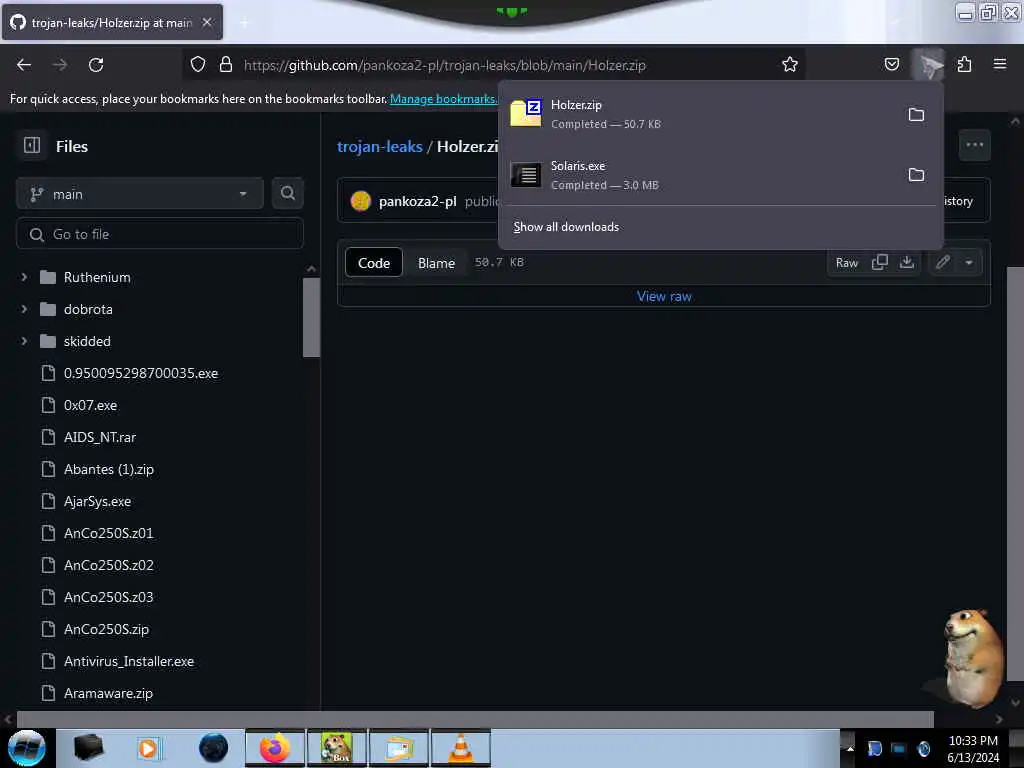
Task: Expand the skidded folder chevron
Action: tap(24, 341)
